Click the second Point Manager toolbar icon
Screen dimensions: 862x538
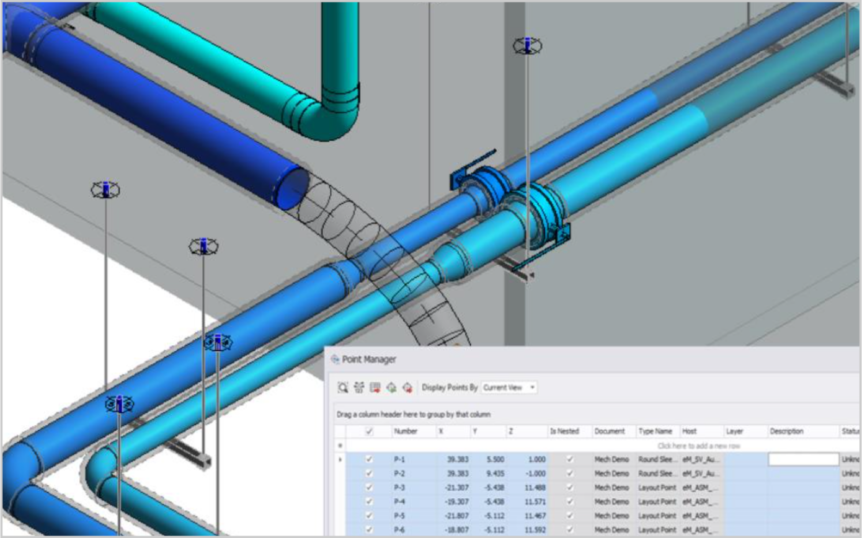coord(359,387)
